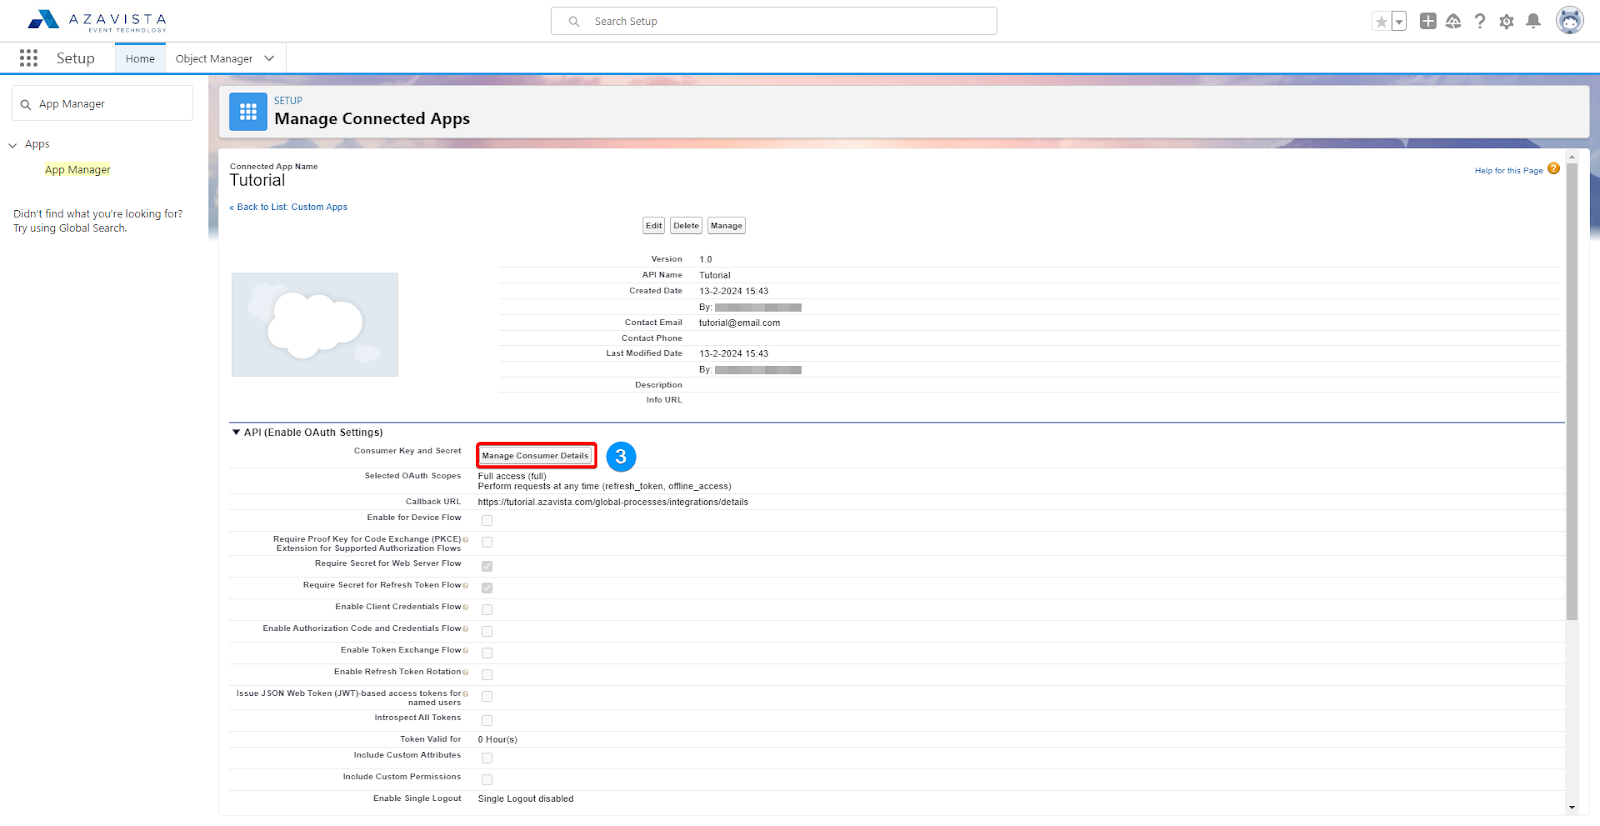Toggle Enable Token Exchange Flow checkbox
The height and width of the screenshot is (826, 1600).
point(487,653)
